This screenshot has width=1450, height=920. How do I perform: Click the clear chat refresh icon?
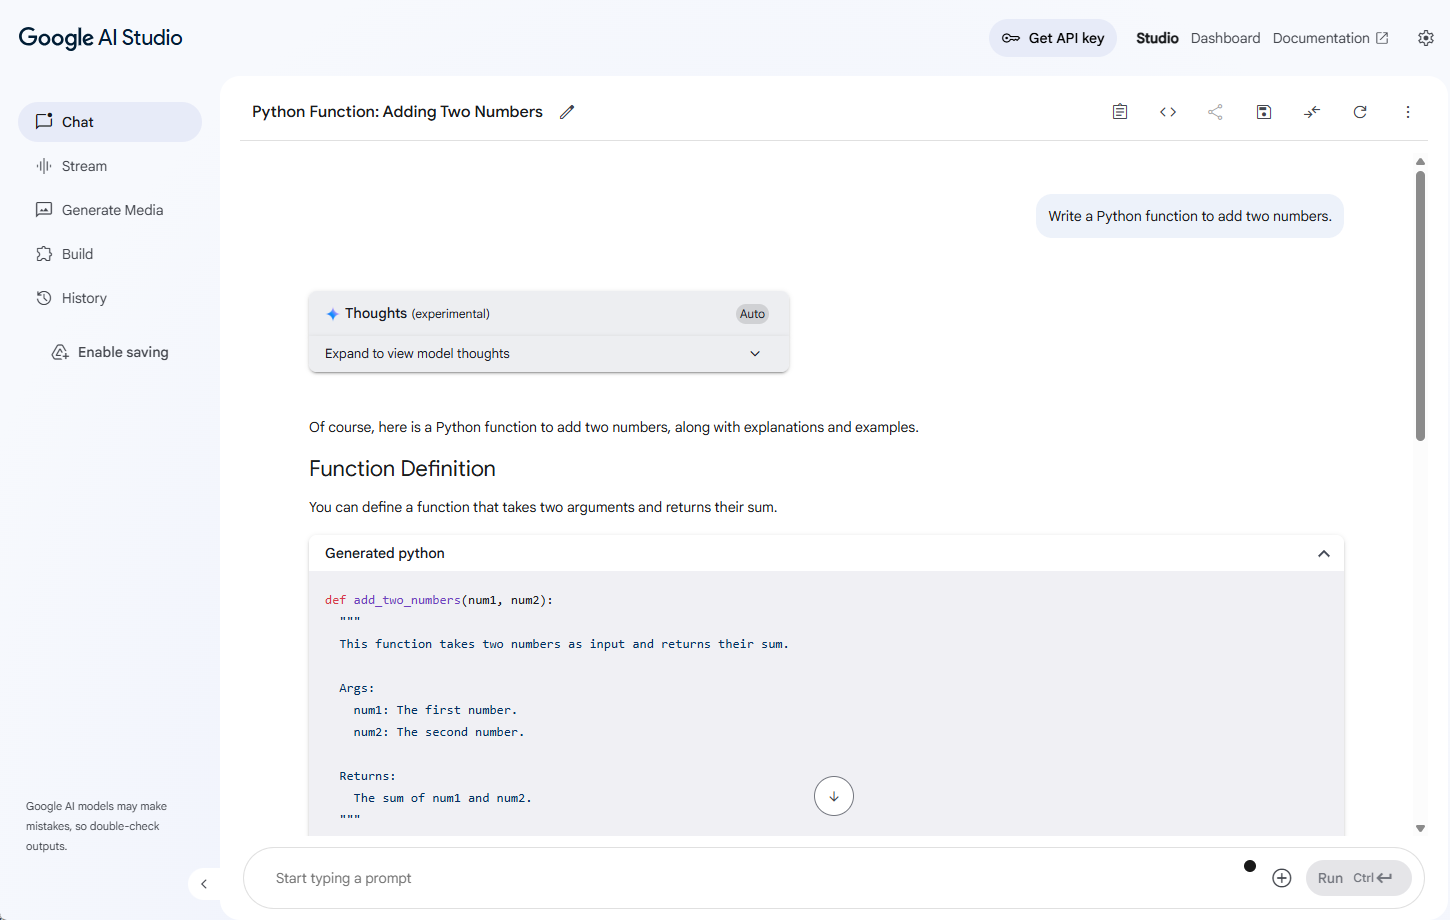click(x=1360, y=112)
